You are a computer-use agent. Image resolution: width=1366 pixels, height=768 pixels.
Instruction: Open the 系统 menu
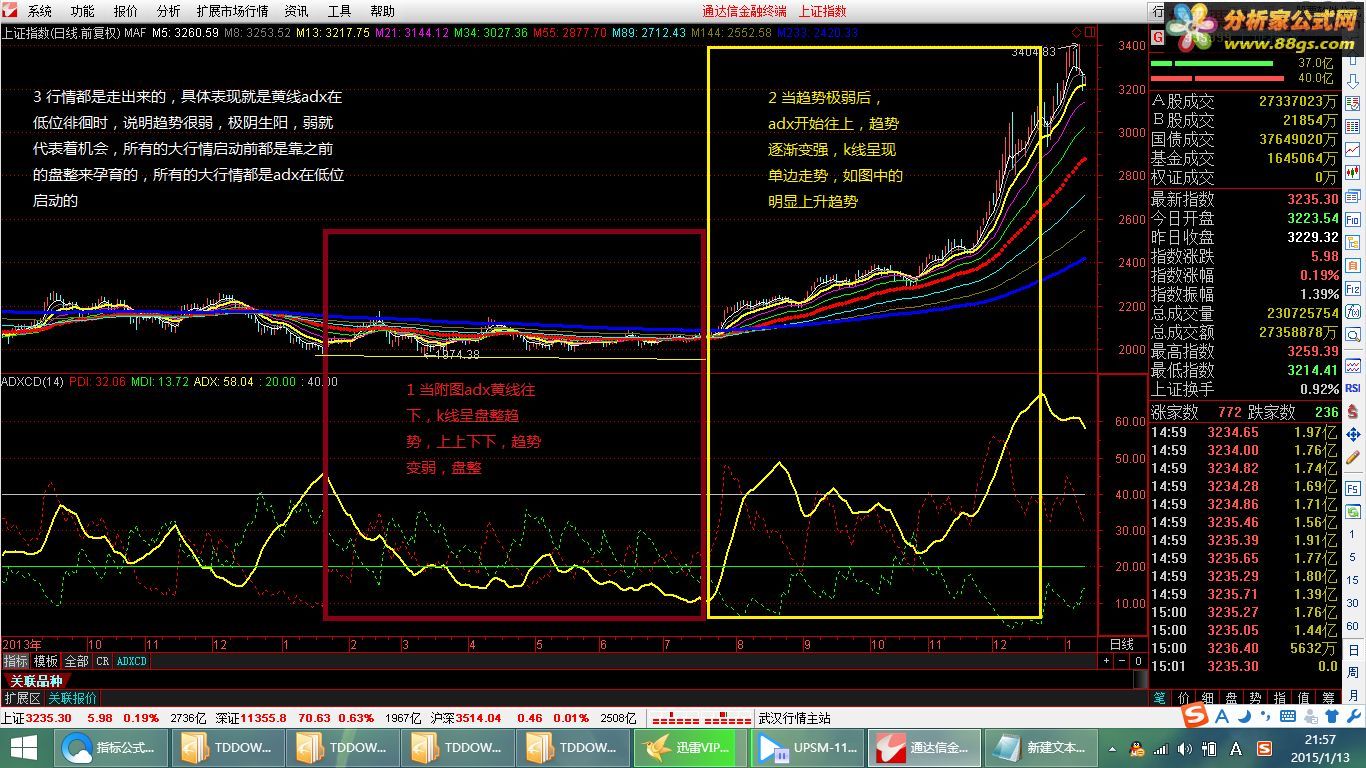(40, 11)
